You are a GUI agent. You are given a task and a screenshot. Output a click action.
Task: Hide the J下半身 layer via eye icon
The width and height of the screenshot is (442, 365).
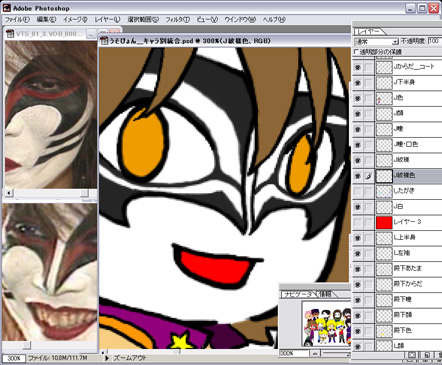[358, 83]
